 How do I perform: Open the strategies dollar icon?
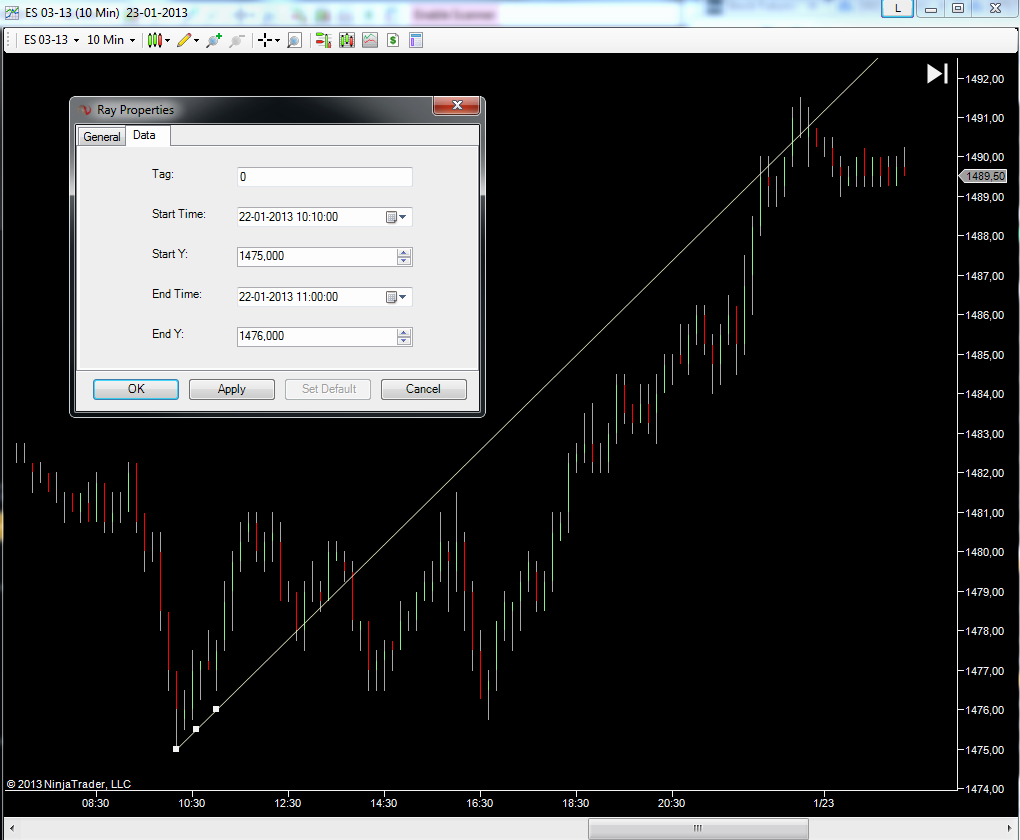[393, 40]
